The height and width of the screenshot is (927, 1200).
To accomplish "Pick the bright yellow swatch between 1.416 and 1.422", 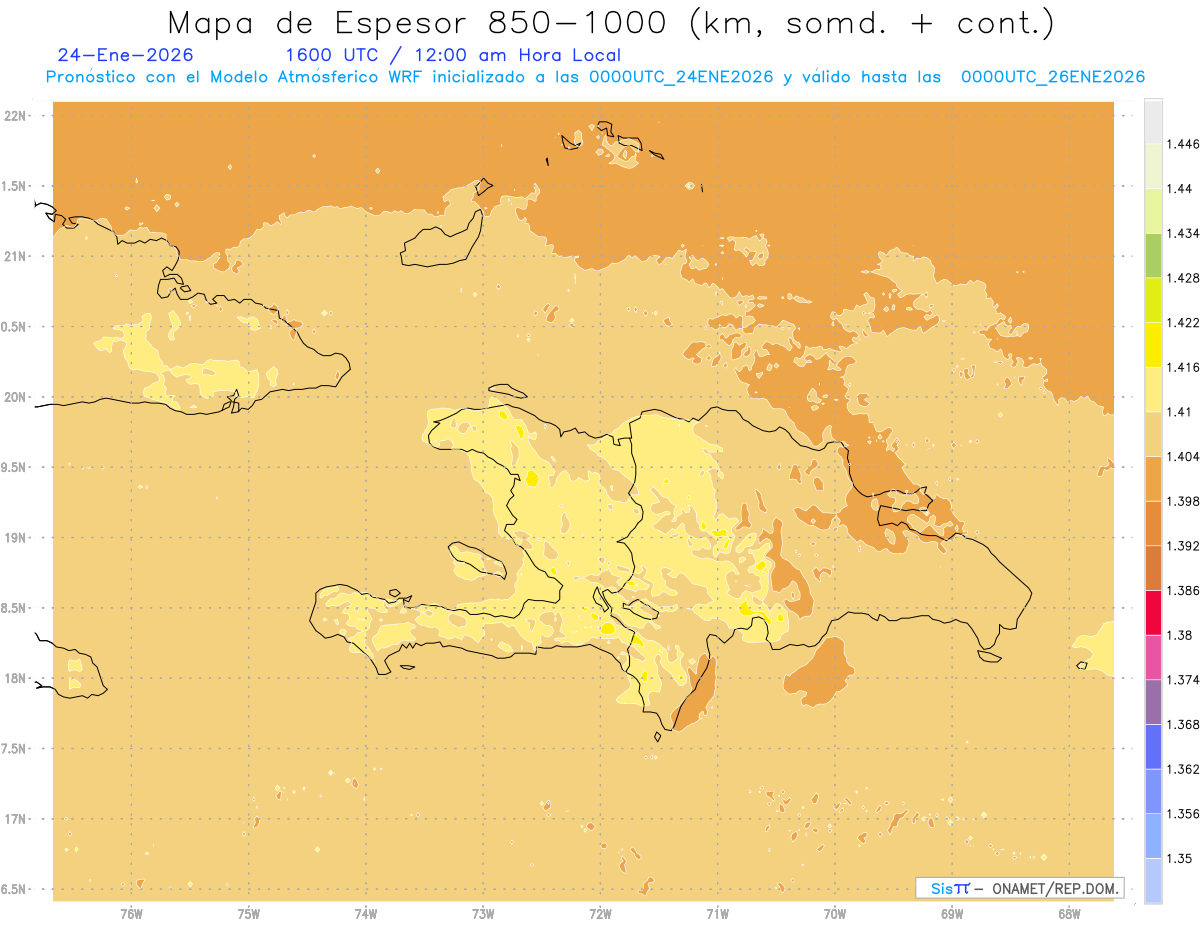I will pos(1153,344).
